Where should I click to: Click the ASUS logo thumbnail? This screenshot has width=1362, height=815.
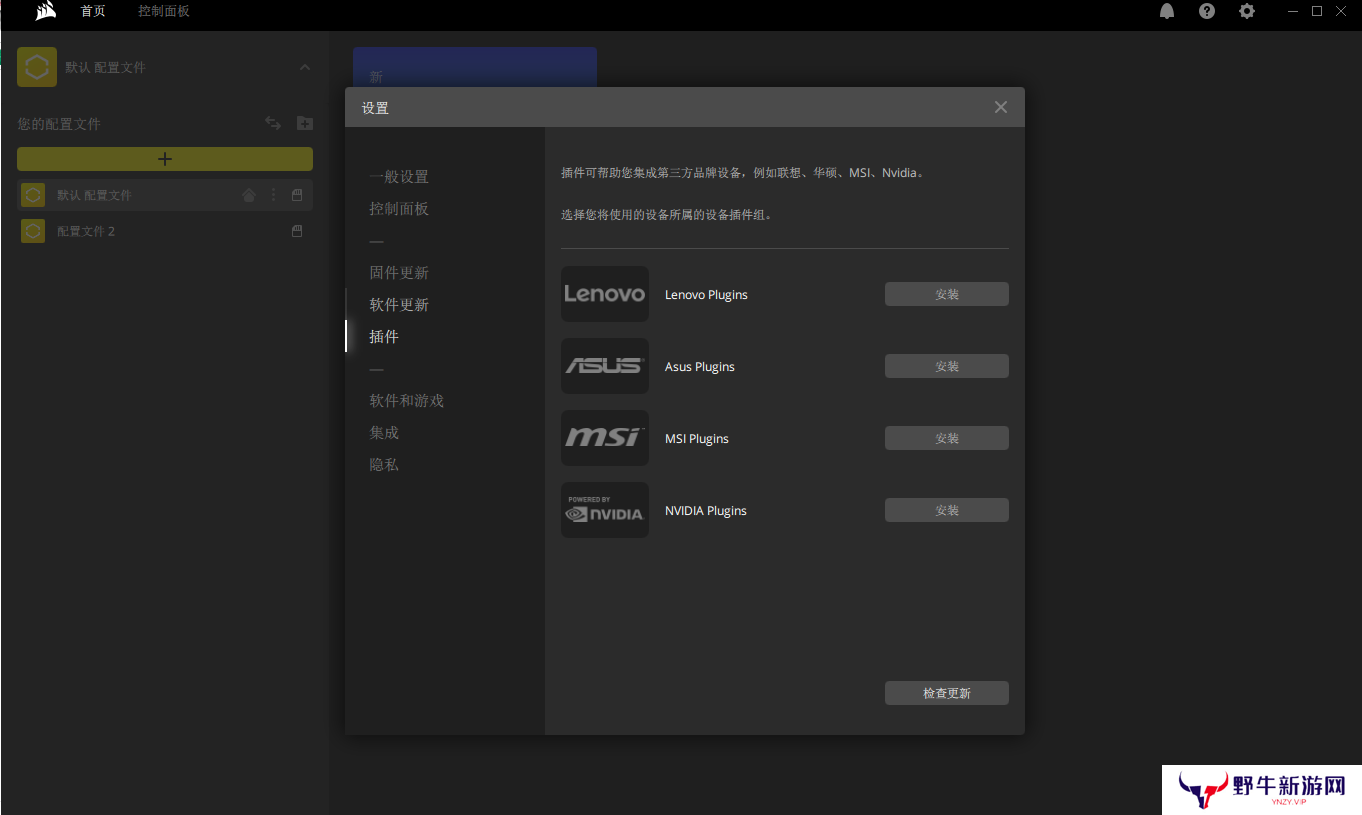tap(605, 366)
